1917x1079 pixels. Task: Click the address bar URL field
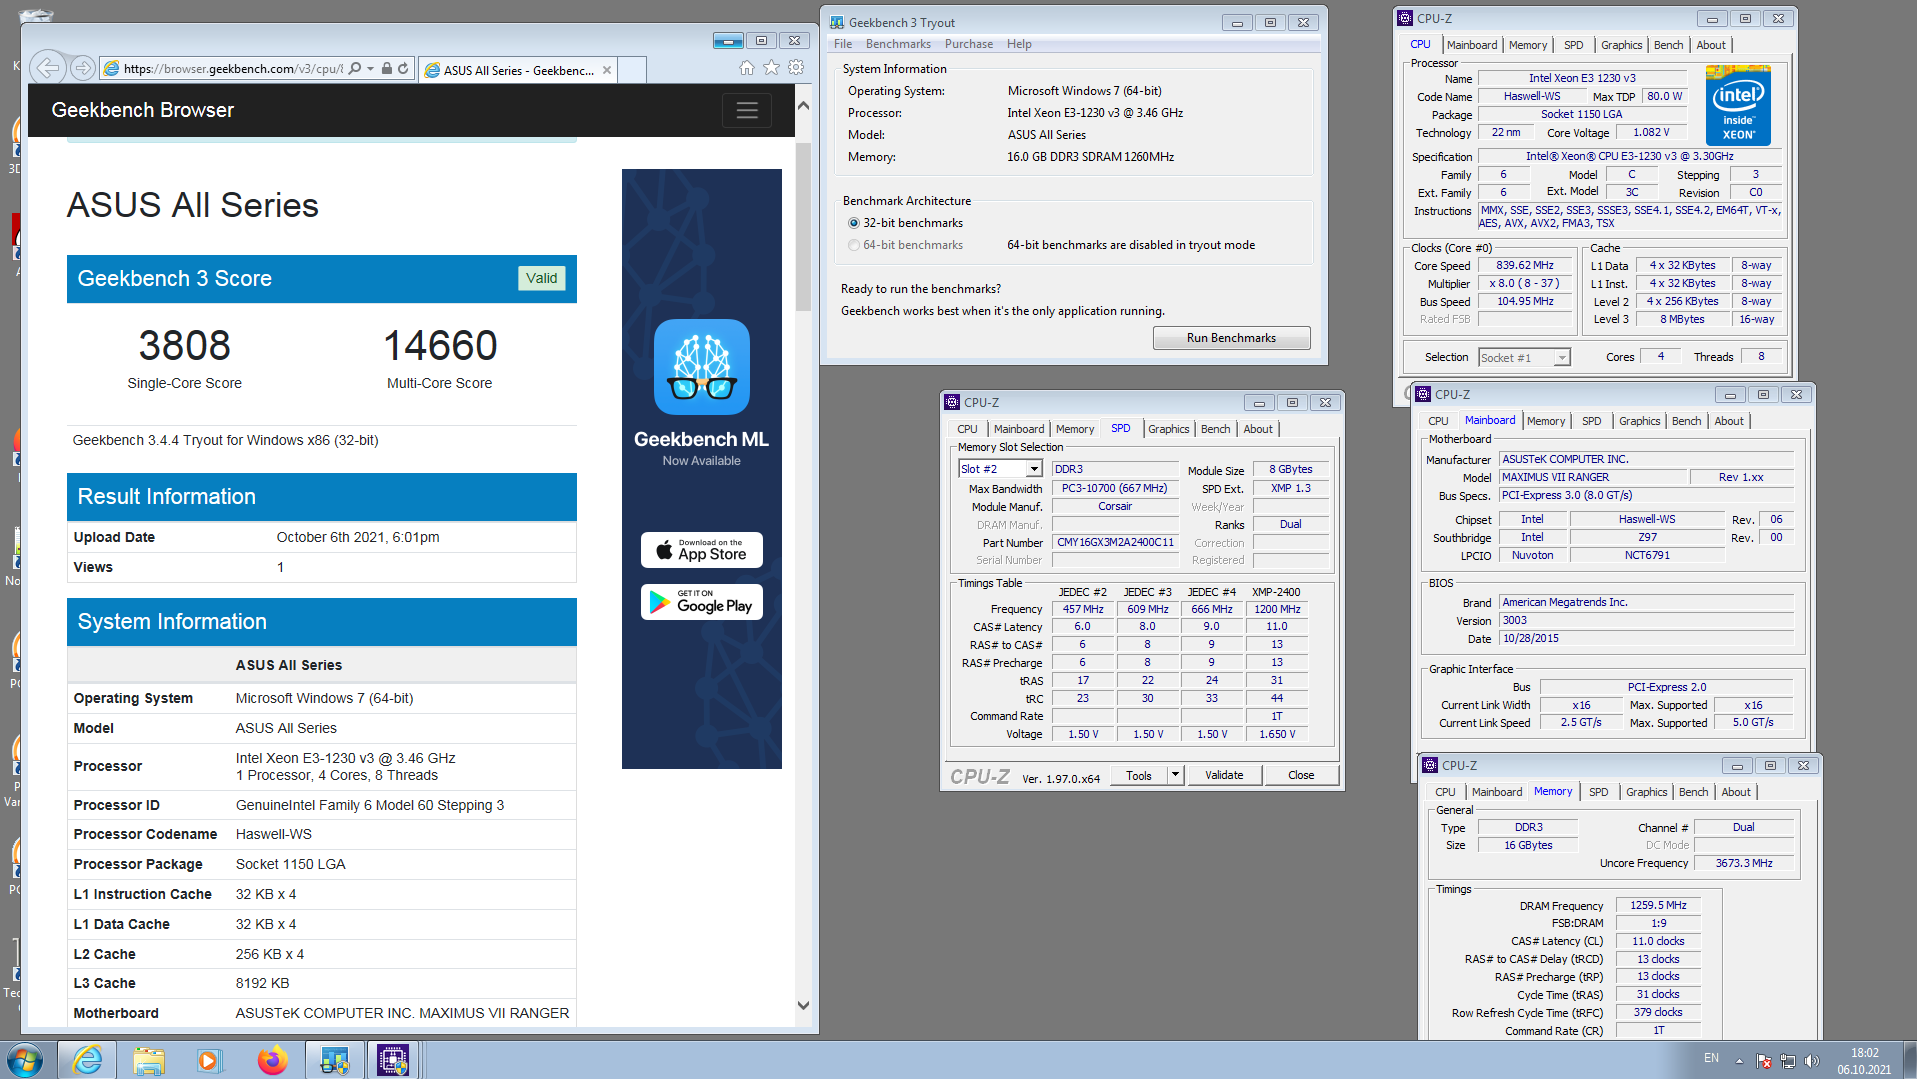point(233,69)
